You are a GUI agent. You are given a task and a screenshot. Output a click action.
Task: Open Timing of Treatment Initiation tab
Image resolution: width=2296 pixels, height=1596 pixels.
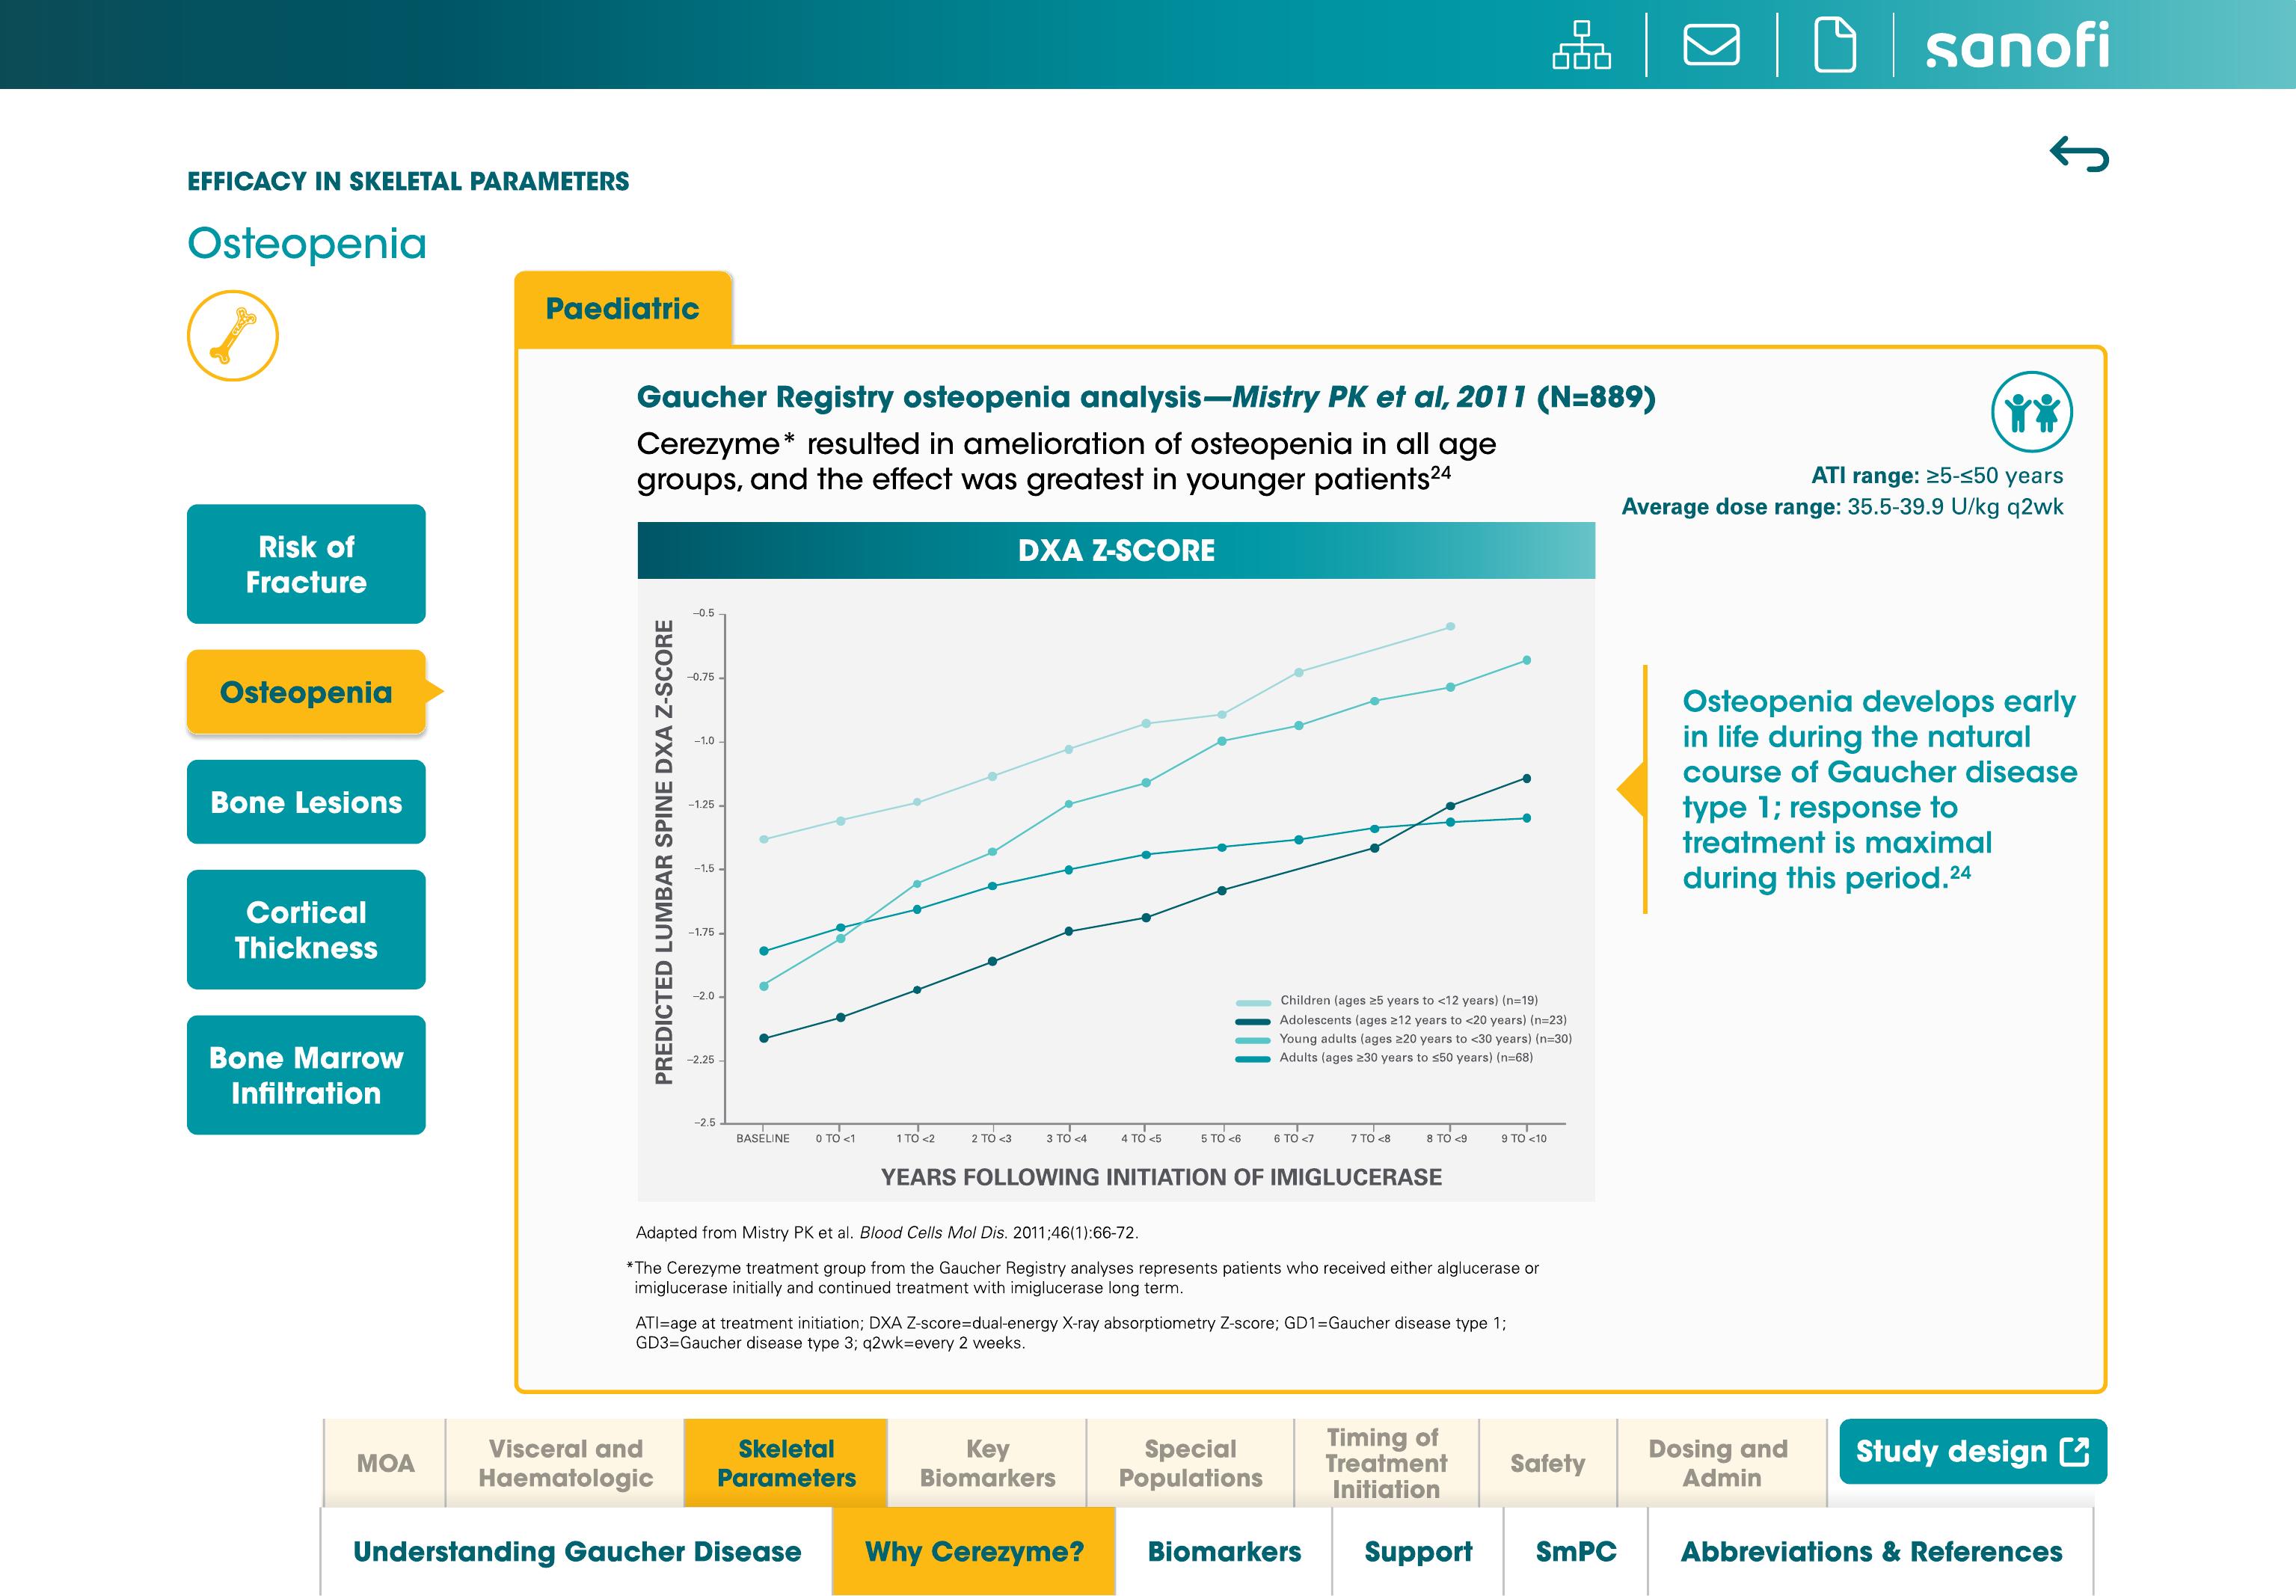pyautogui.click(x=1386, y=1463)
